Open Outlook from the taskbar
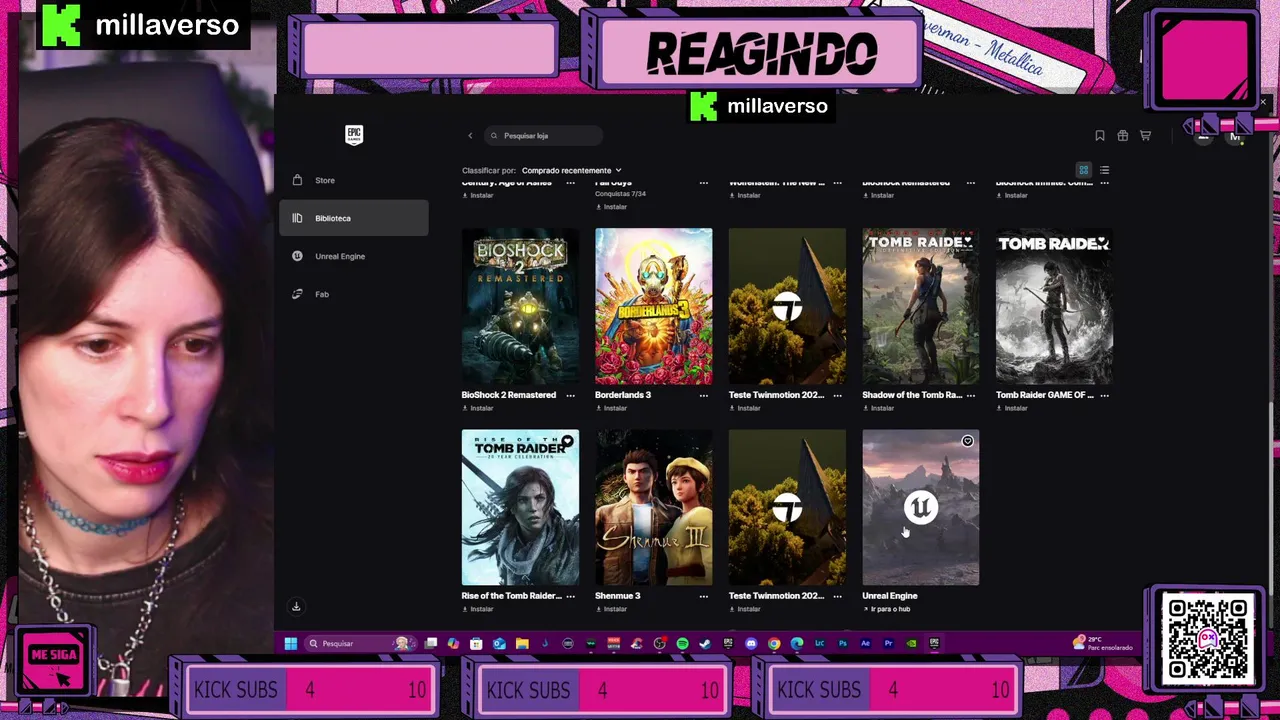 tap(499, 643)
